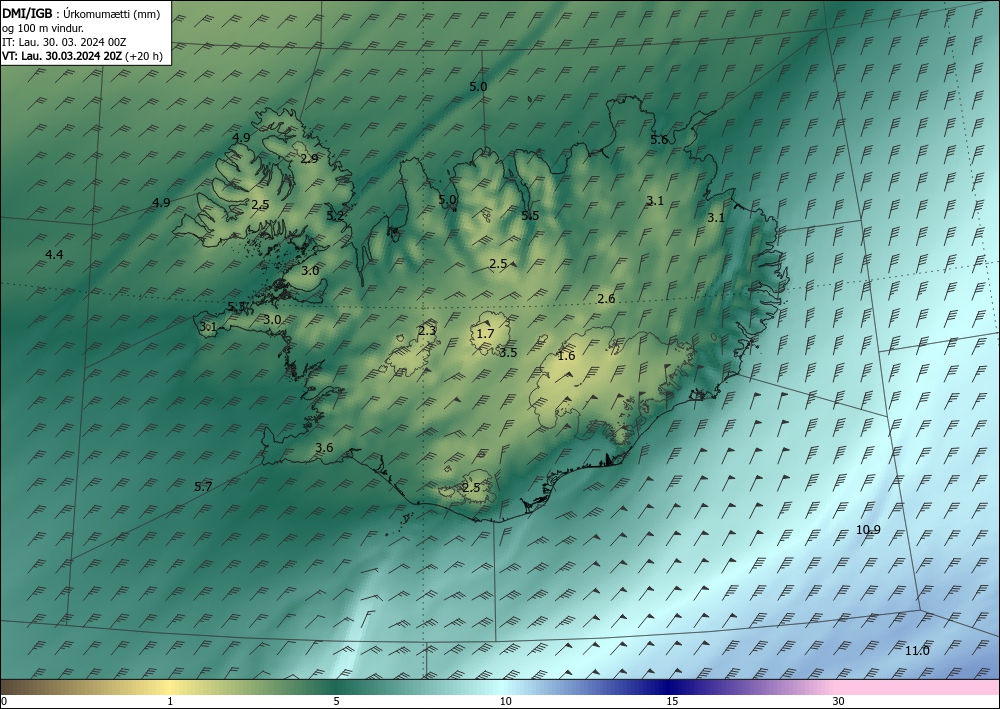Select the 11.0 value in the bottom corner
The height and width of the screenshot is (709, 1000).
point(917,651)
